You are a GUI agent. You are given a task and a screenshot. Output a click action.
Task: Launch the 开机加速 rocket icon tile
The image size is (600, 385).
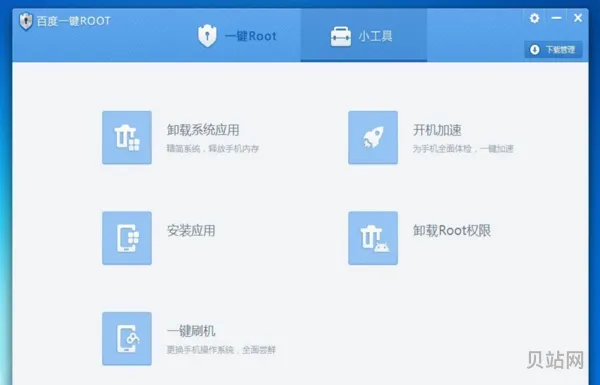tap(373, 137)
